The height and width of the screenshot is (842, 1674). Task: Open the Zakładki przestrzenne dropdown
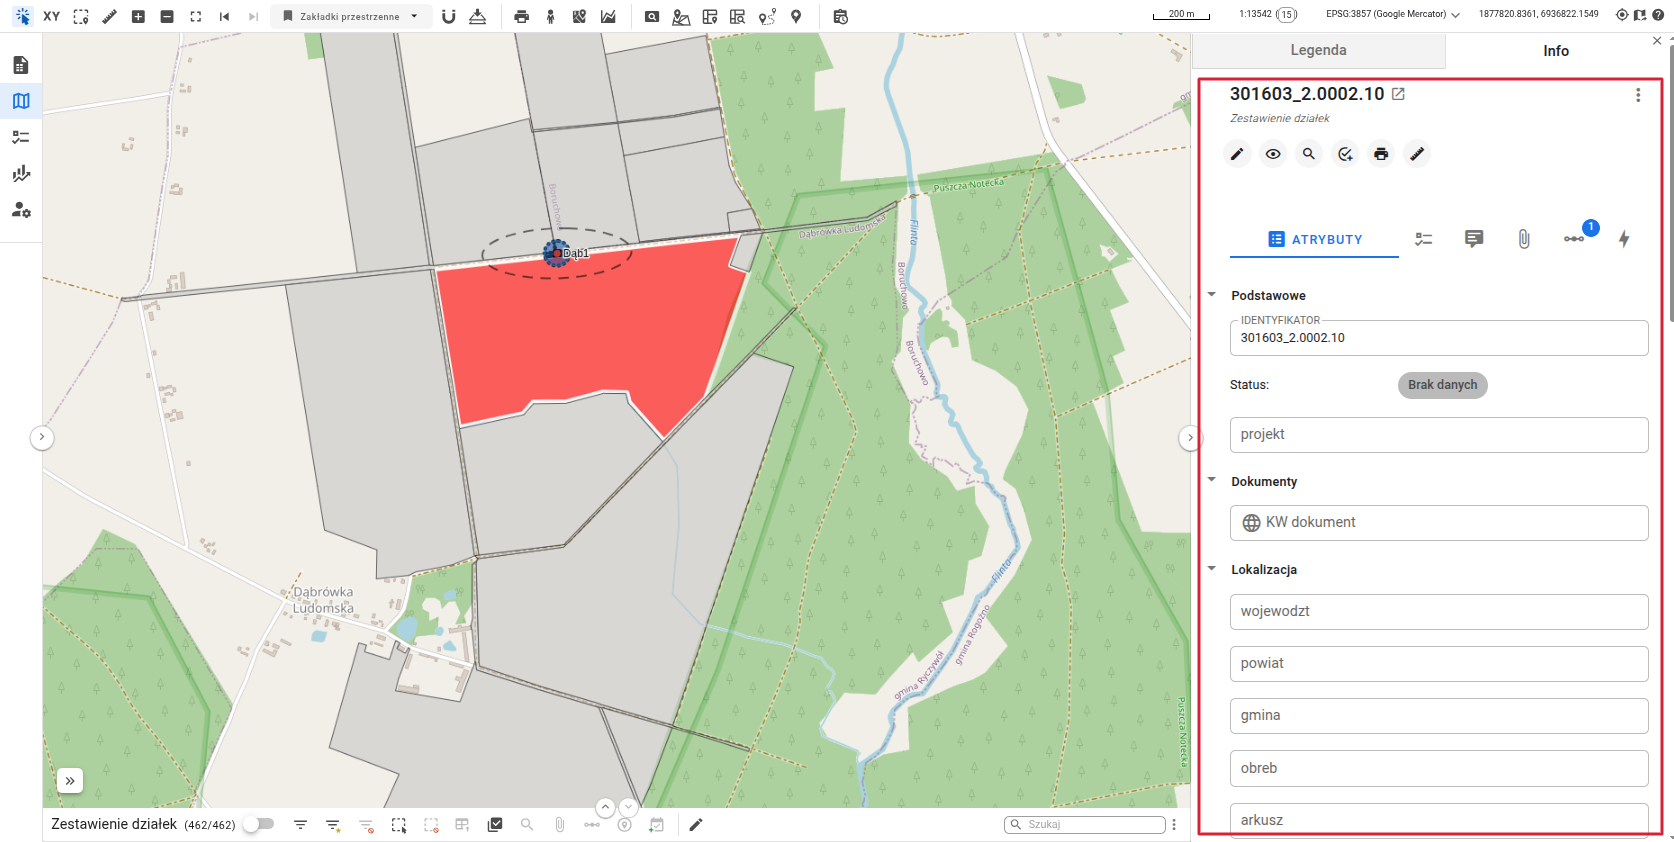click(x=351, y=16)
